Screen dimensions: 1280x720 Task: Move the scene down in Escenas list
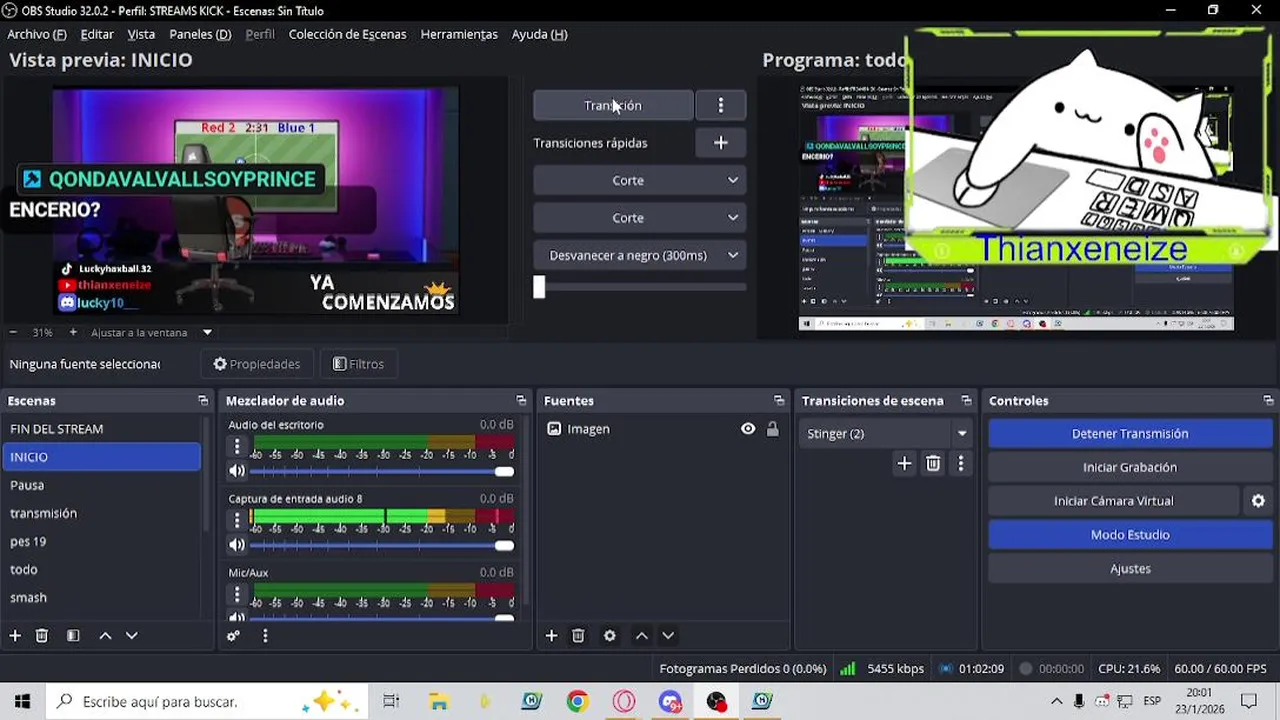131,636
